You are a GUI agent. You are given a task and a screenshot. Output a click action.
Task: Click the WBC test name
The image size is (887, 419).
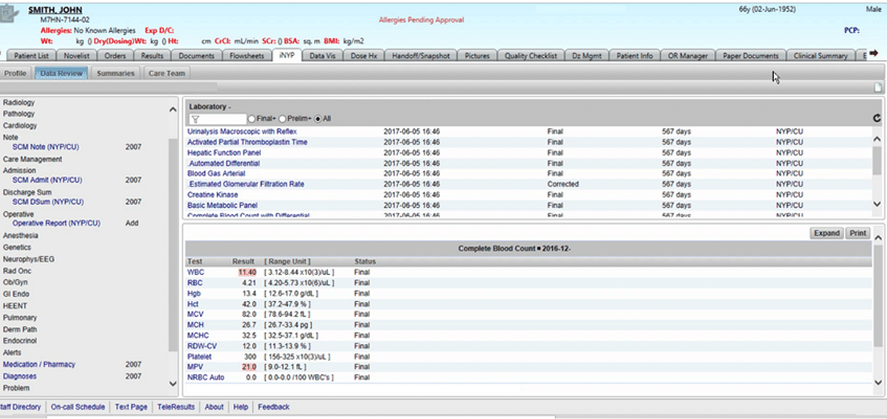coord(195,273)
